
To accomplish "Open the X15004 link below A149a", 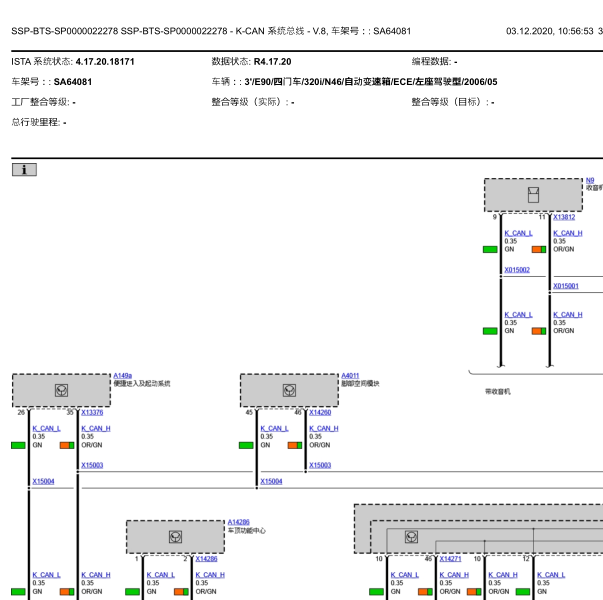I will [43, 482].
